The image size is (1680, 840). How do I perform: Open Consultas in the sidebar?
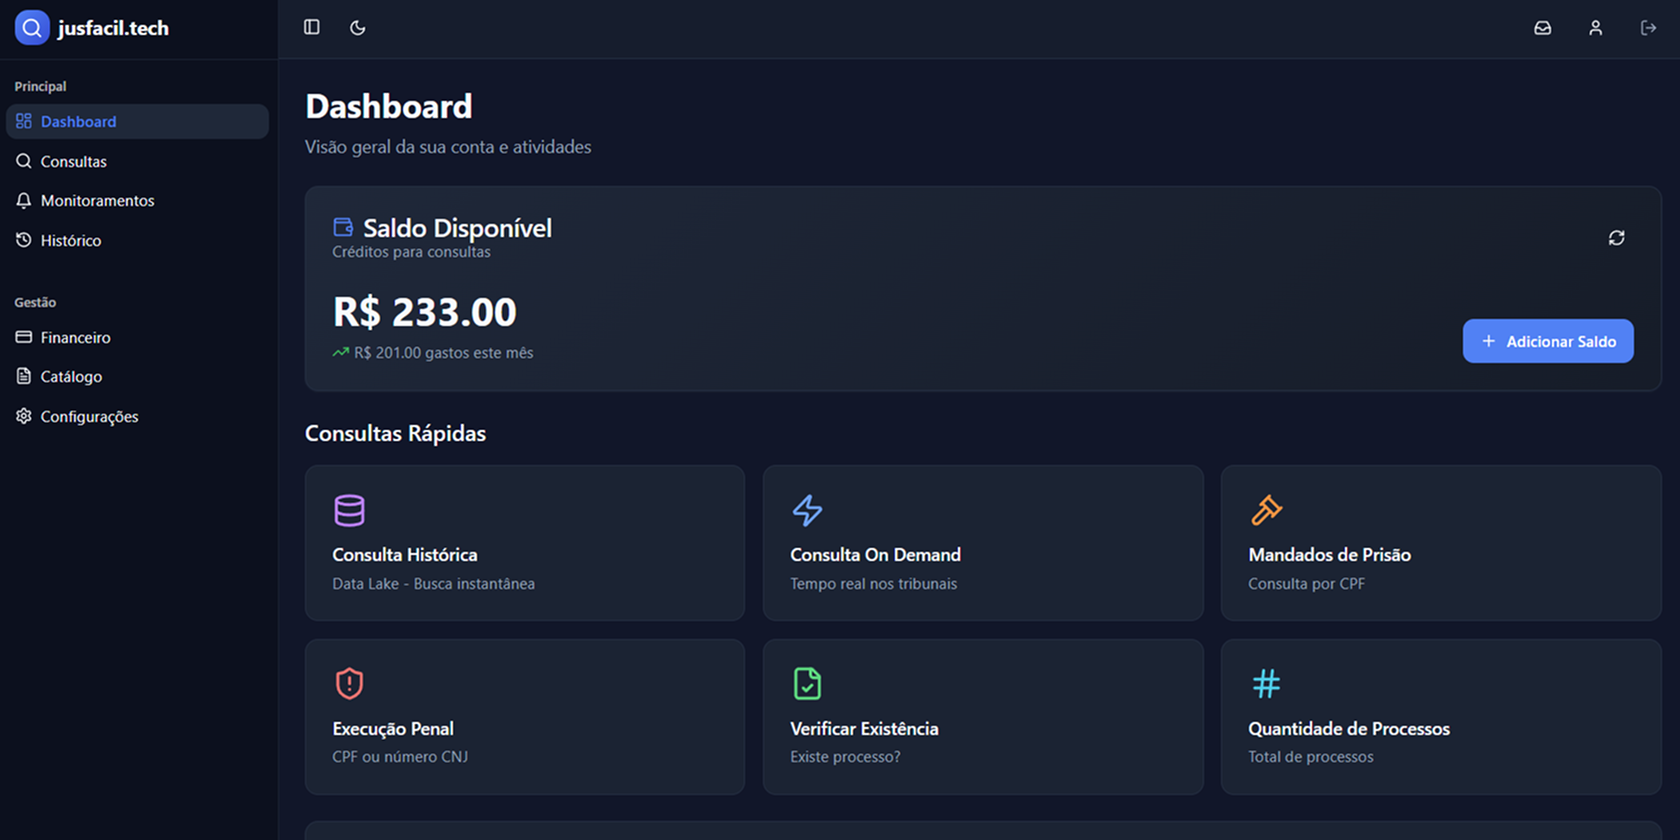tap(73, 161)
